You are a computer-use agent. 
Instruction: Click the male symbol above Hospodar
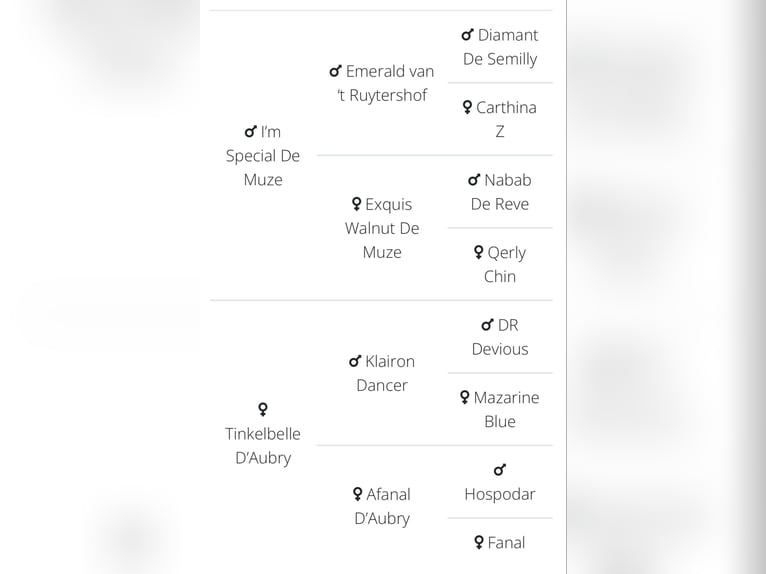500,470
